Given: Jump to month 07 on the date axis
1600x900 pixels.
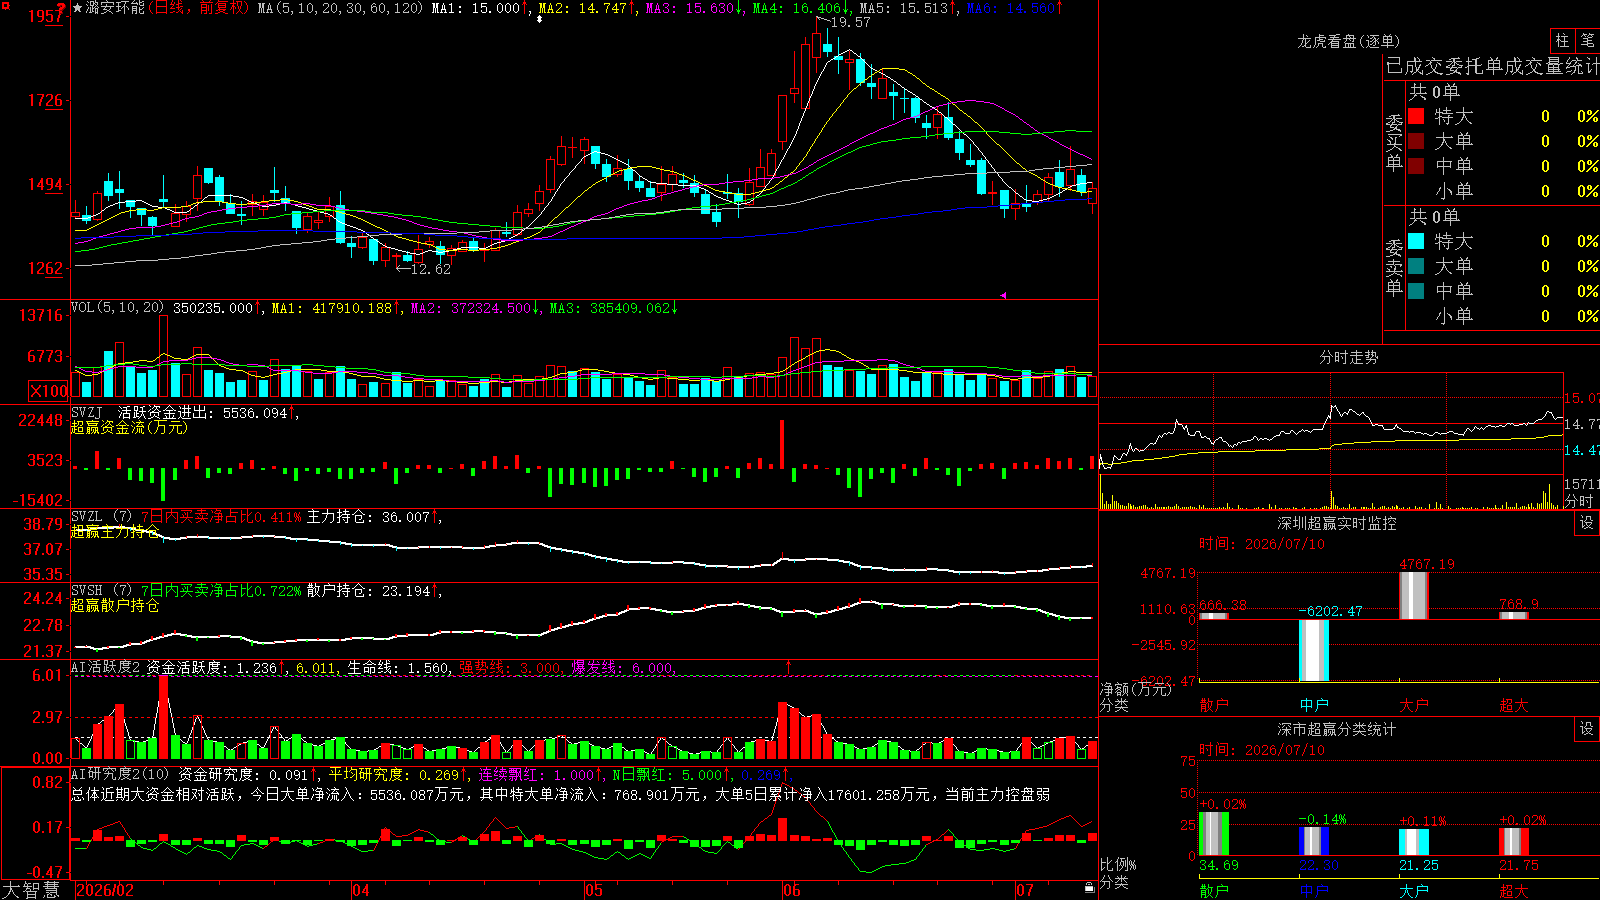Looking at the screenshot, I should [1025, 890].
